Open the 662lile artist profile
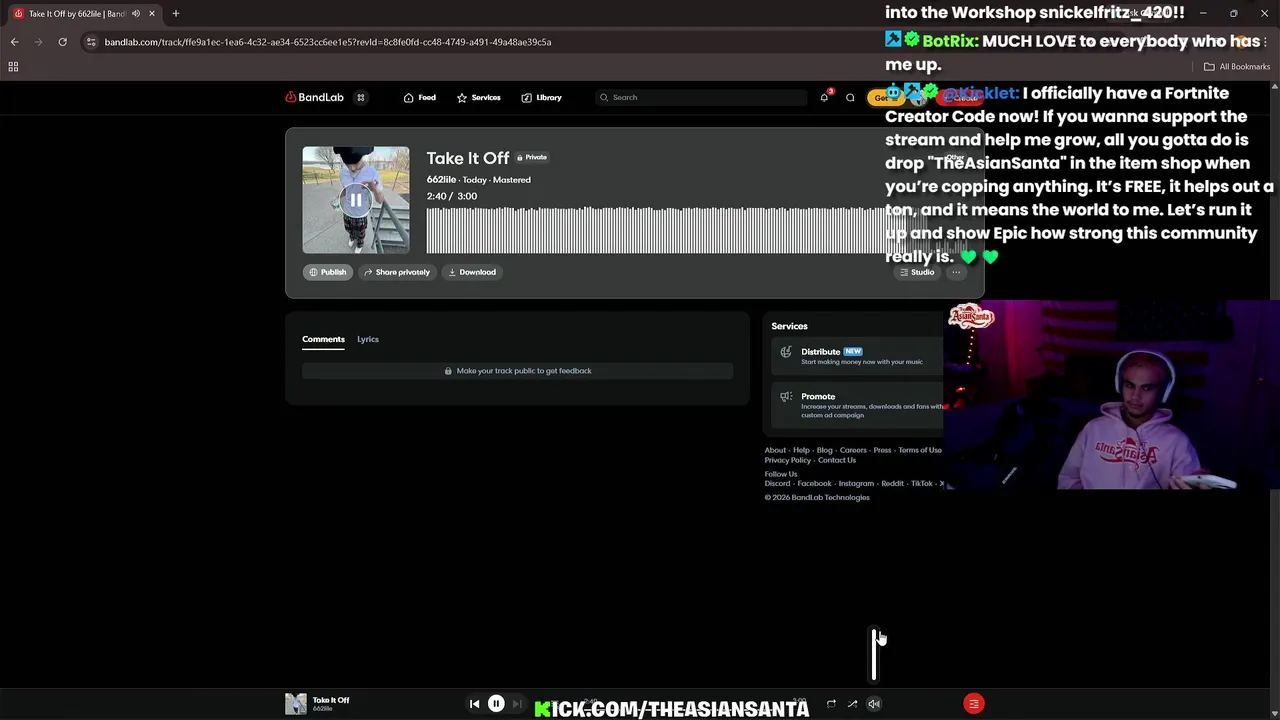1280x720 pixels. (x=441, y=179)
